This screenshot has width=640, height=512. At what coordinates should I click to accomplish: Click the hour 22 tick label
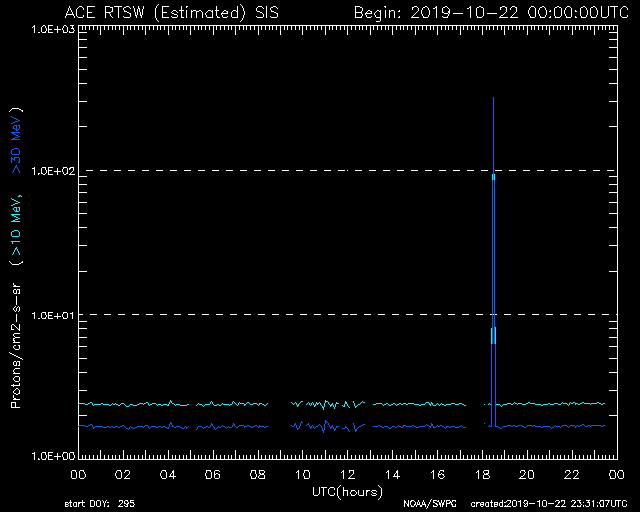[x=570, y=474]
